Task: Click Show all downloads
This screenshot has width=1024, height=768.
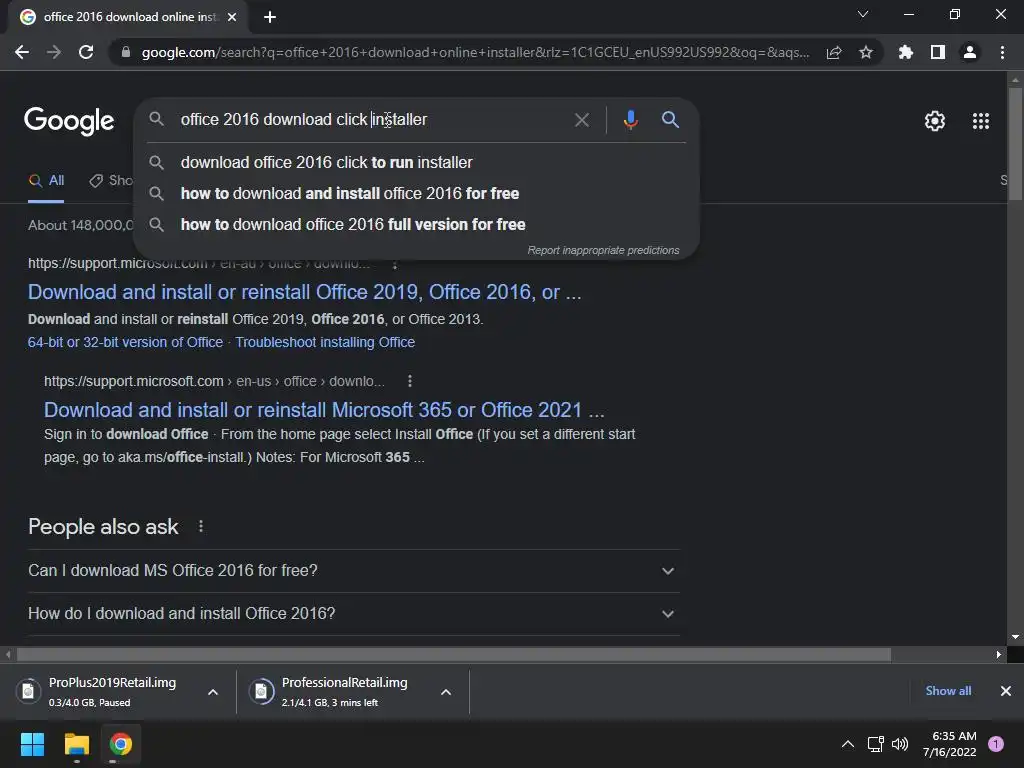Action: pos(948,691)
